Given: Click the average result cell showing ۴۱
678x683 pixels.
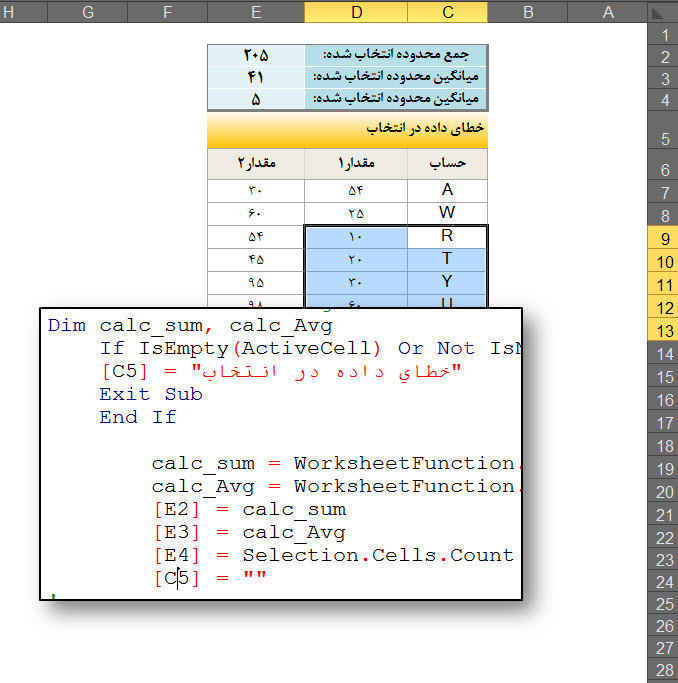Looking at the screenshot, I should point(256,77).
